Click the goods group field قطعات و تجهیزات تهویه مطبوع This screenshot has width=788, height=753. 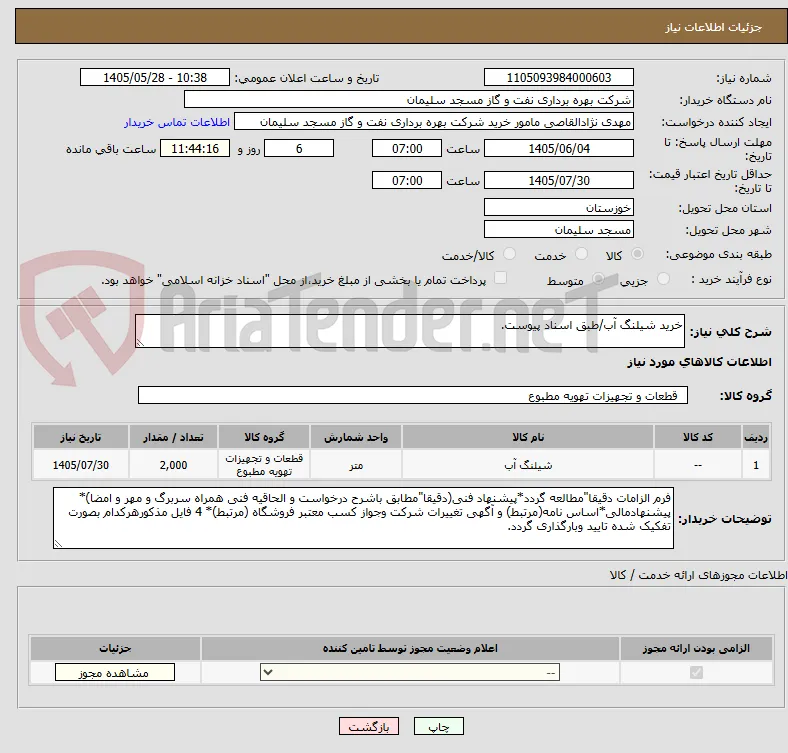pos(413,395)
